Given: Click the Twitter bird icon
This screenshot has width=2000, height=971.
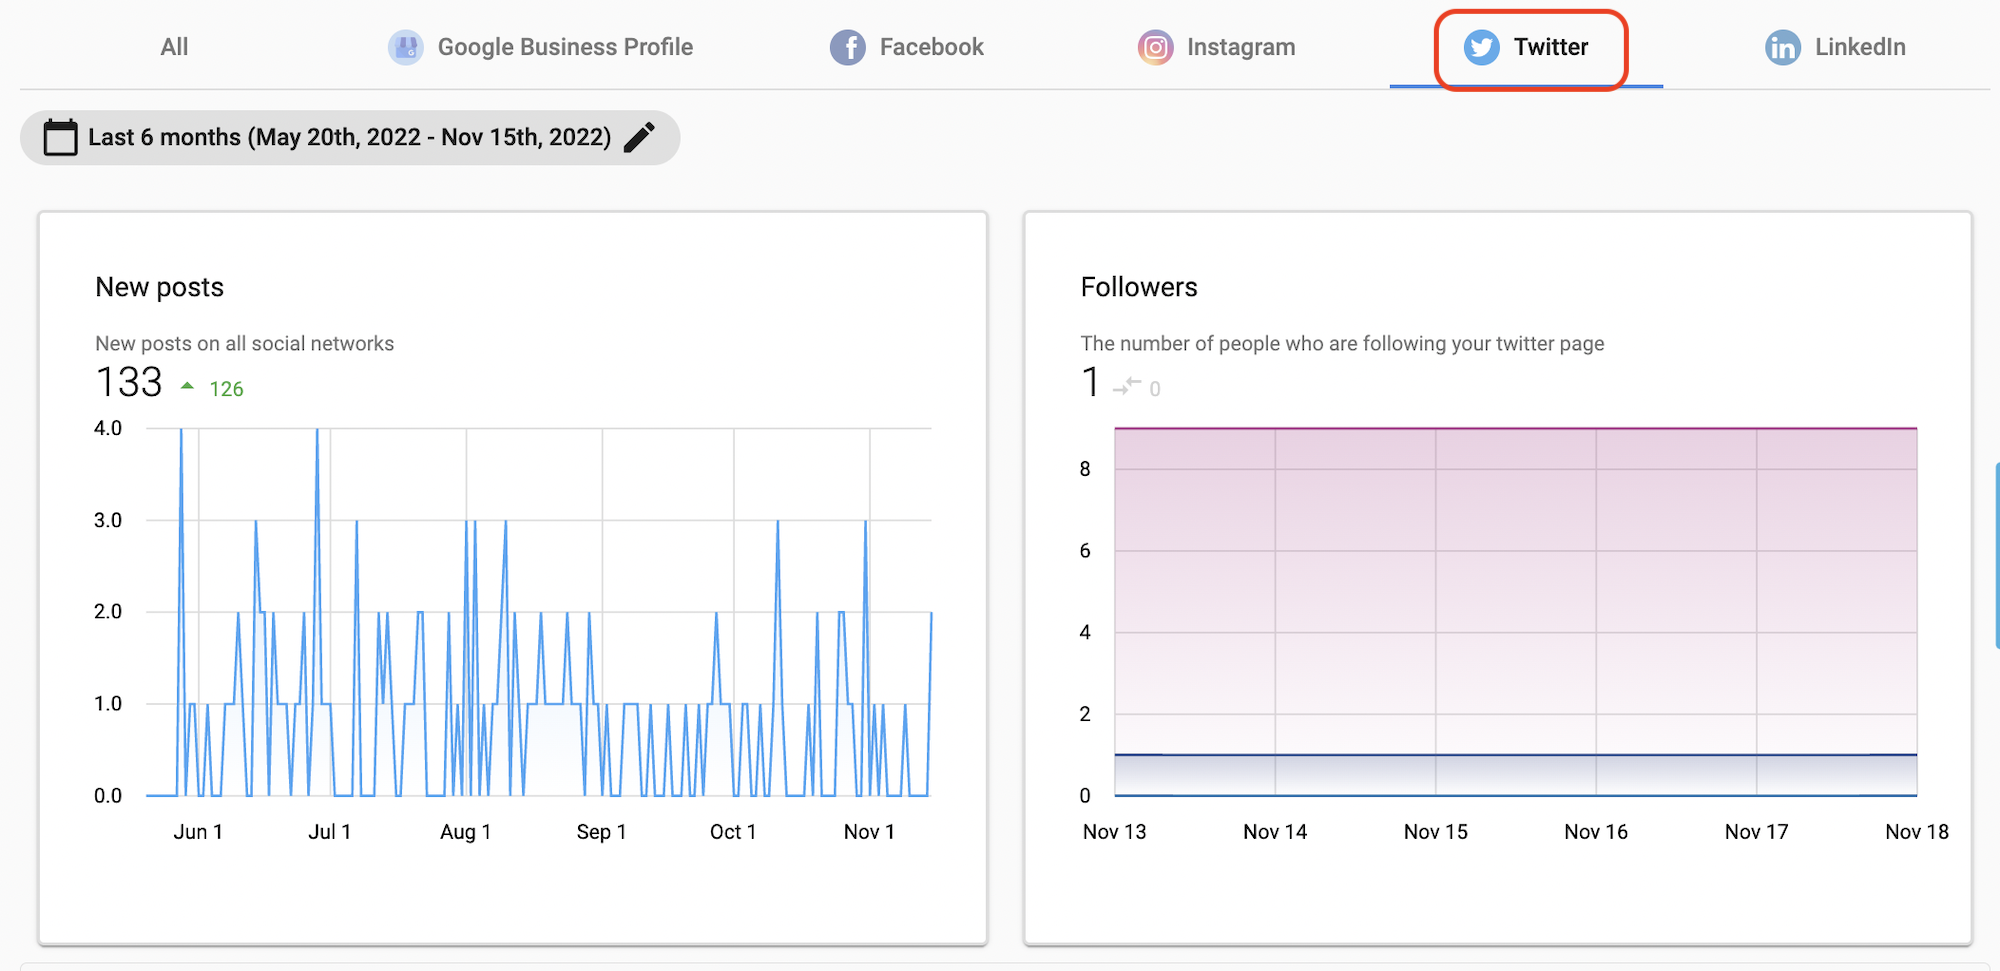Looking at the screenshot, I should pyautogui.click(x=1481, y=47).
